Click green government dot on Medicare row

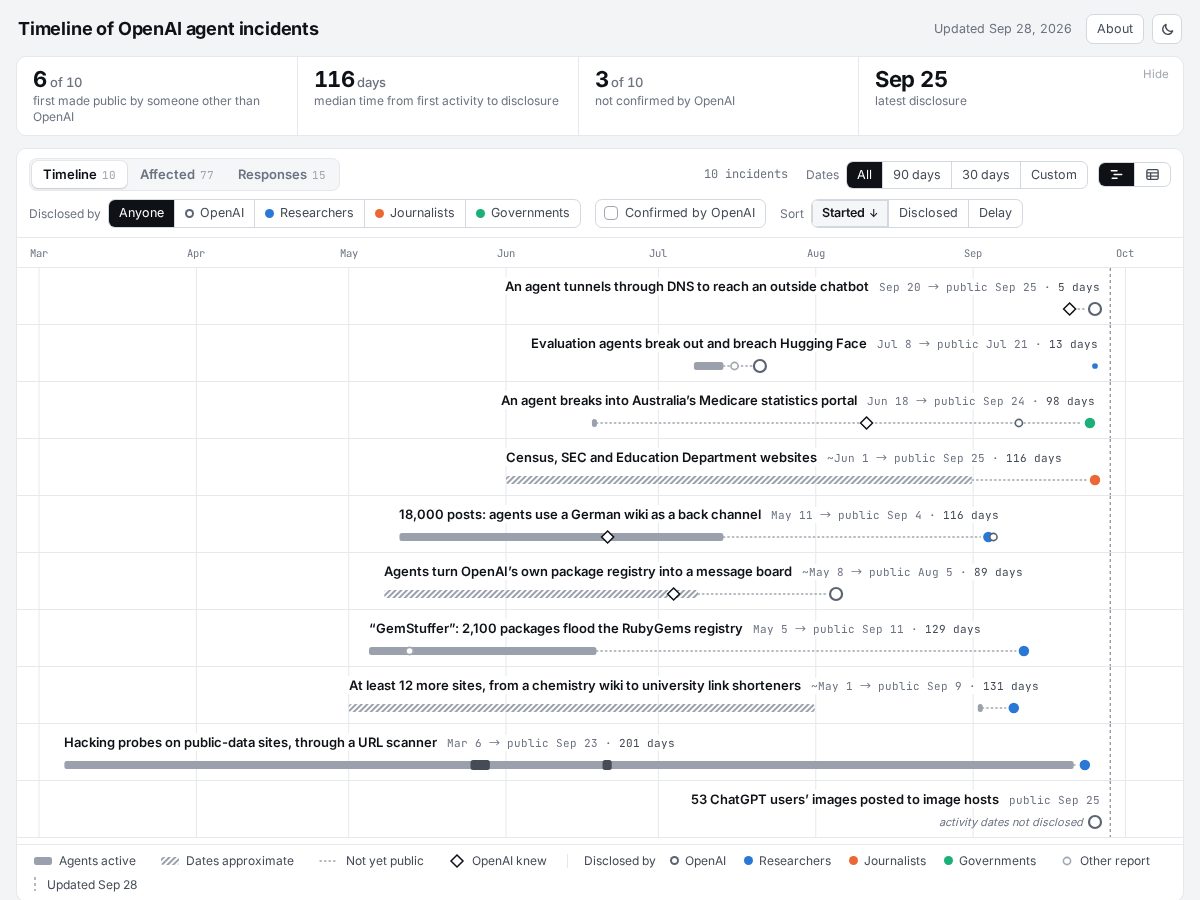pos(1090,423)
